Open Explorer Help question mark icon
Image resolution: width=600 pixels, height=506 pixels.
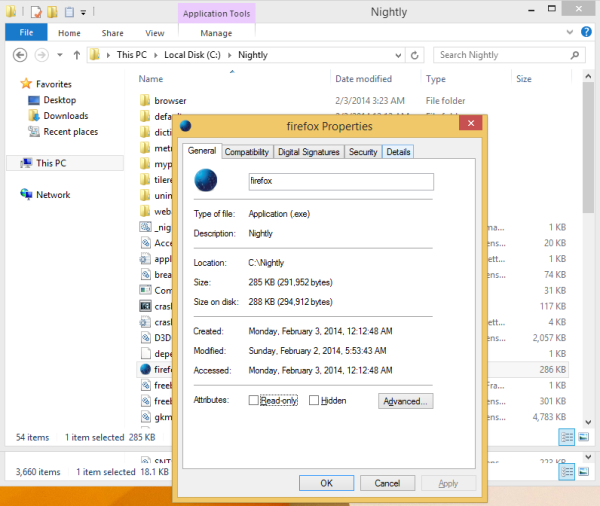coord(586,32)
